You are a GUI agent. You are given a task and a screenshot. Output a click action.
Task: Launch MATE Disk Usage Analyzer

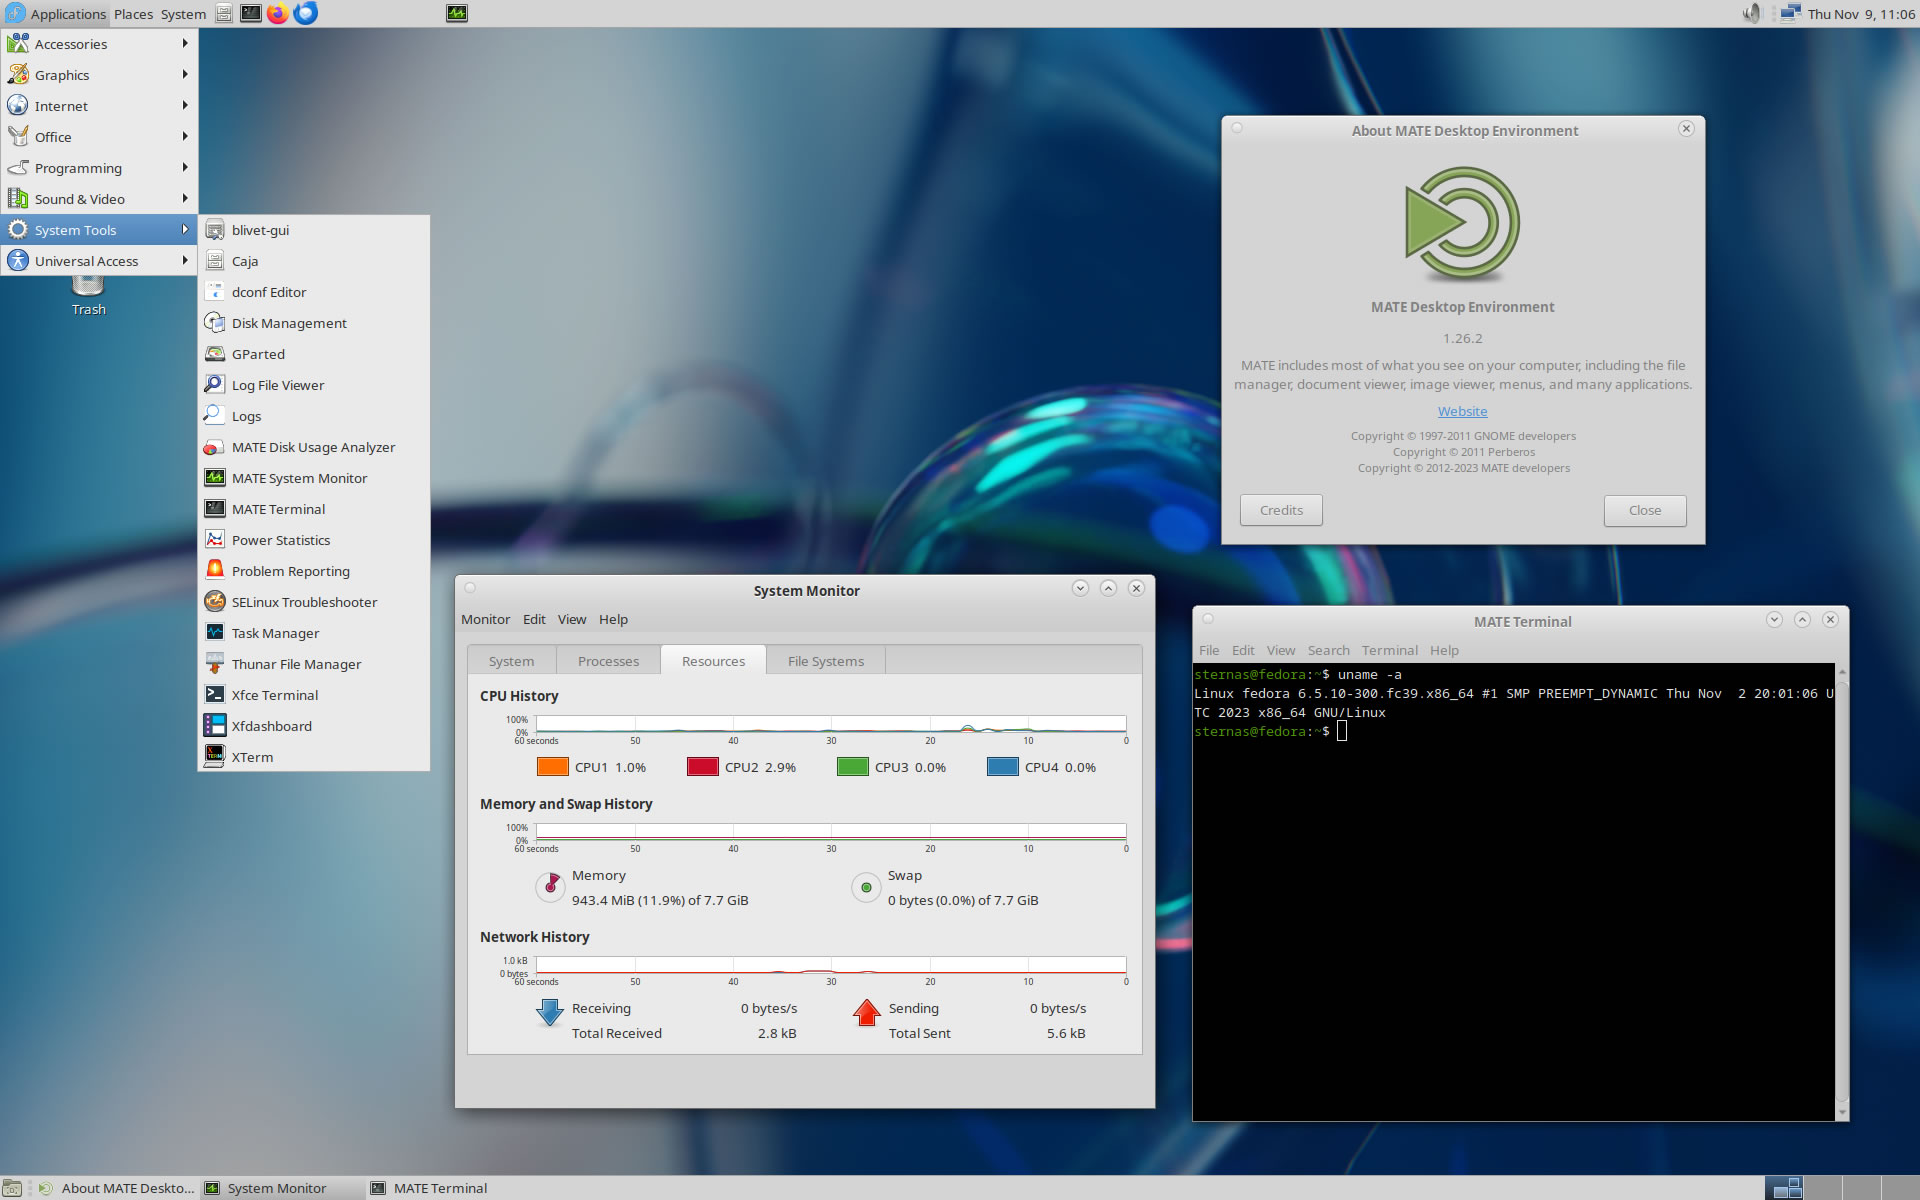click(314, 447)
